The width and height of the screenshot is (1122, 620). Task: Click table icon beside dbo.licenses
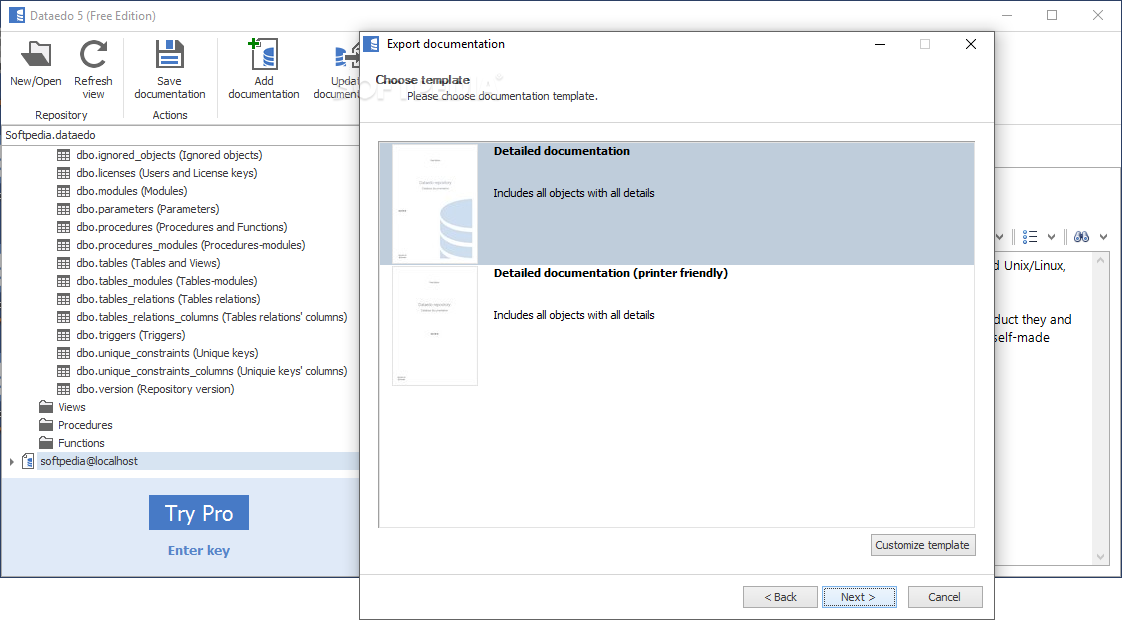click(64, 173)
